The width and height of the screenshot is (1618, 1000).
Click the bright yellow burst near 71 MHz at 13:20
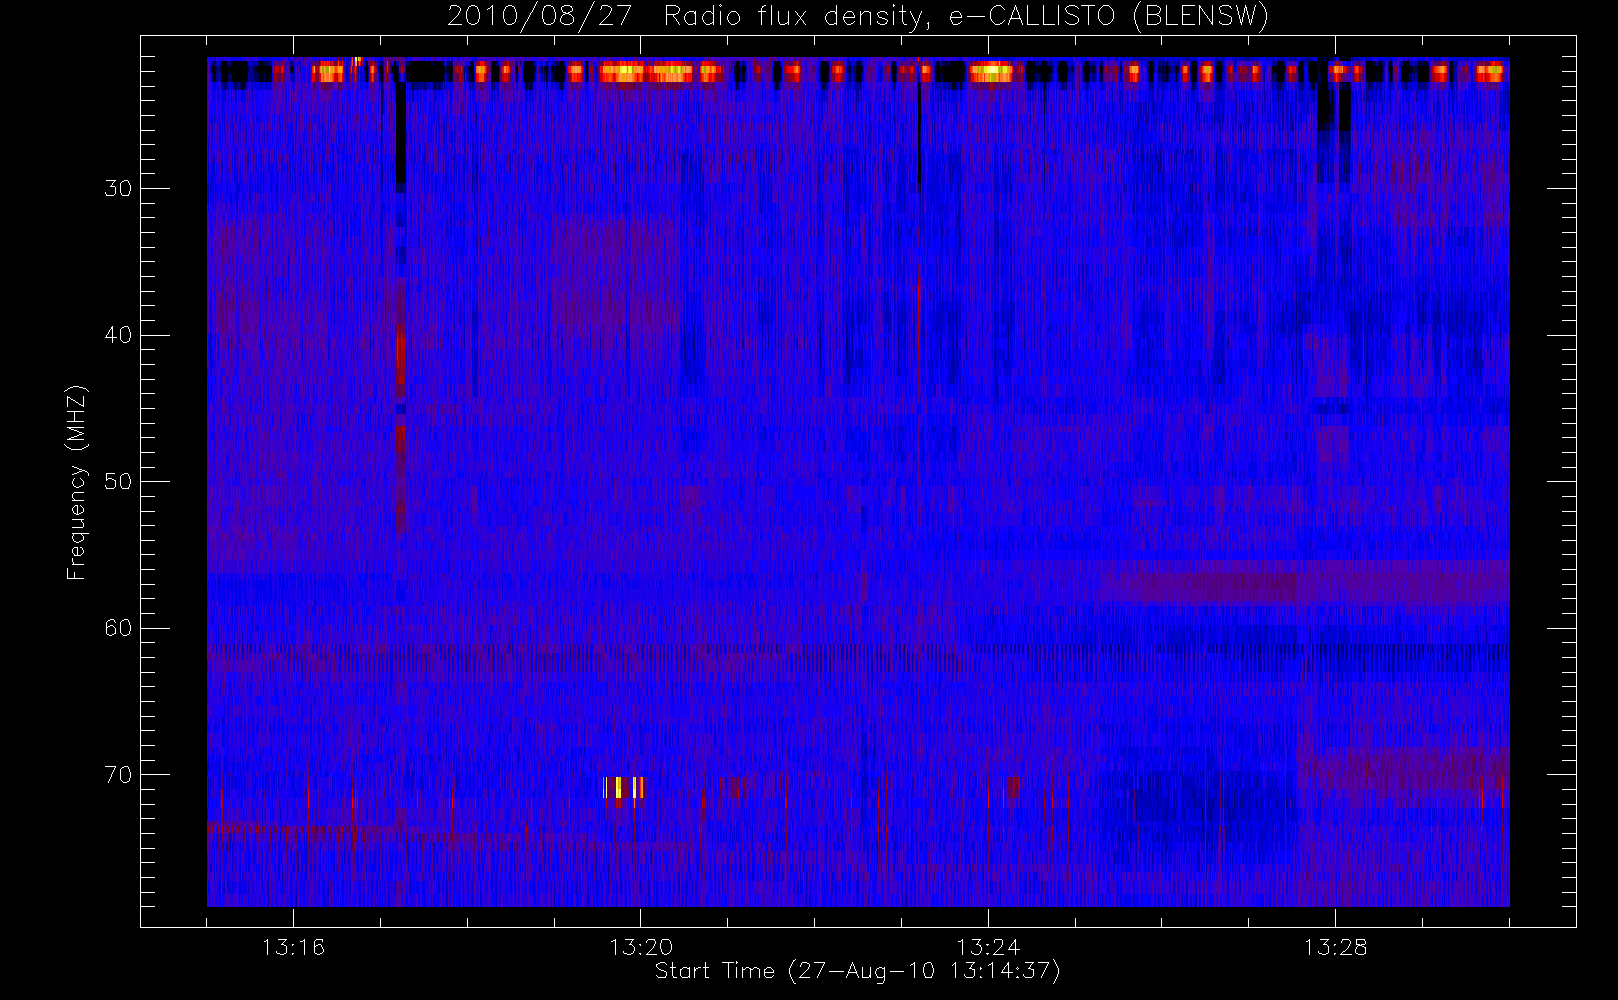pos(624,788)
